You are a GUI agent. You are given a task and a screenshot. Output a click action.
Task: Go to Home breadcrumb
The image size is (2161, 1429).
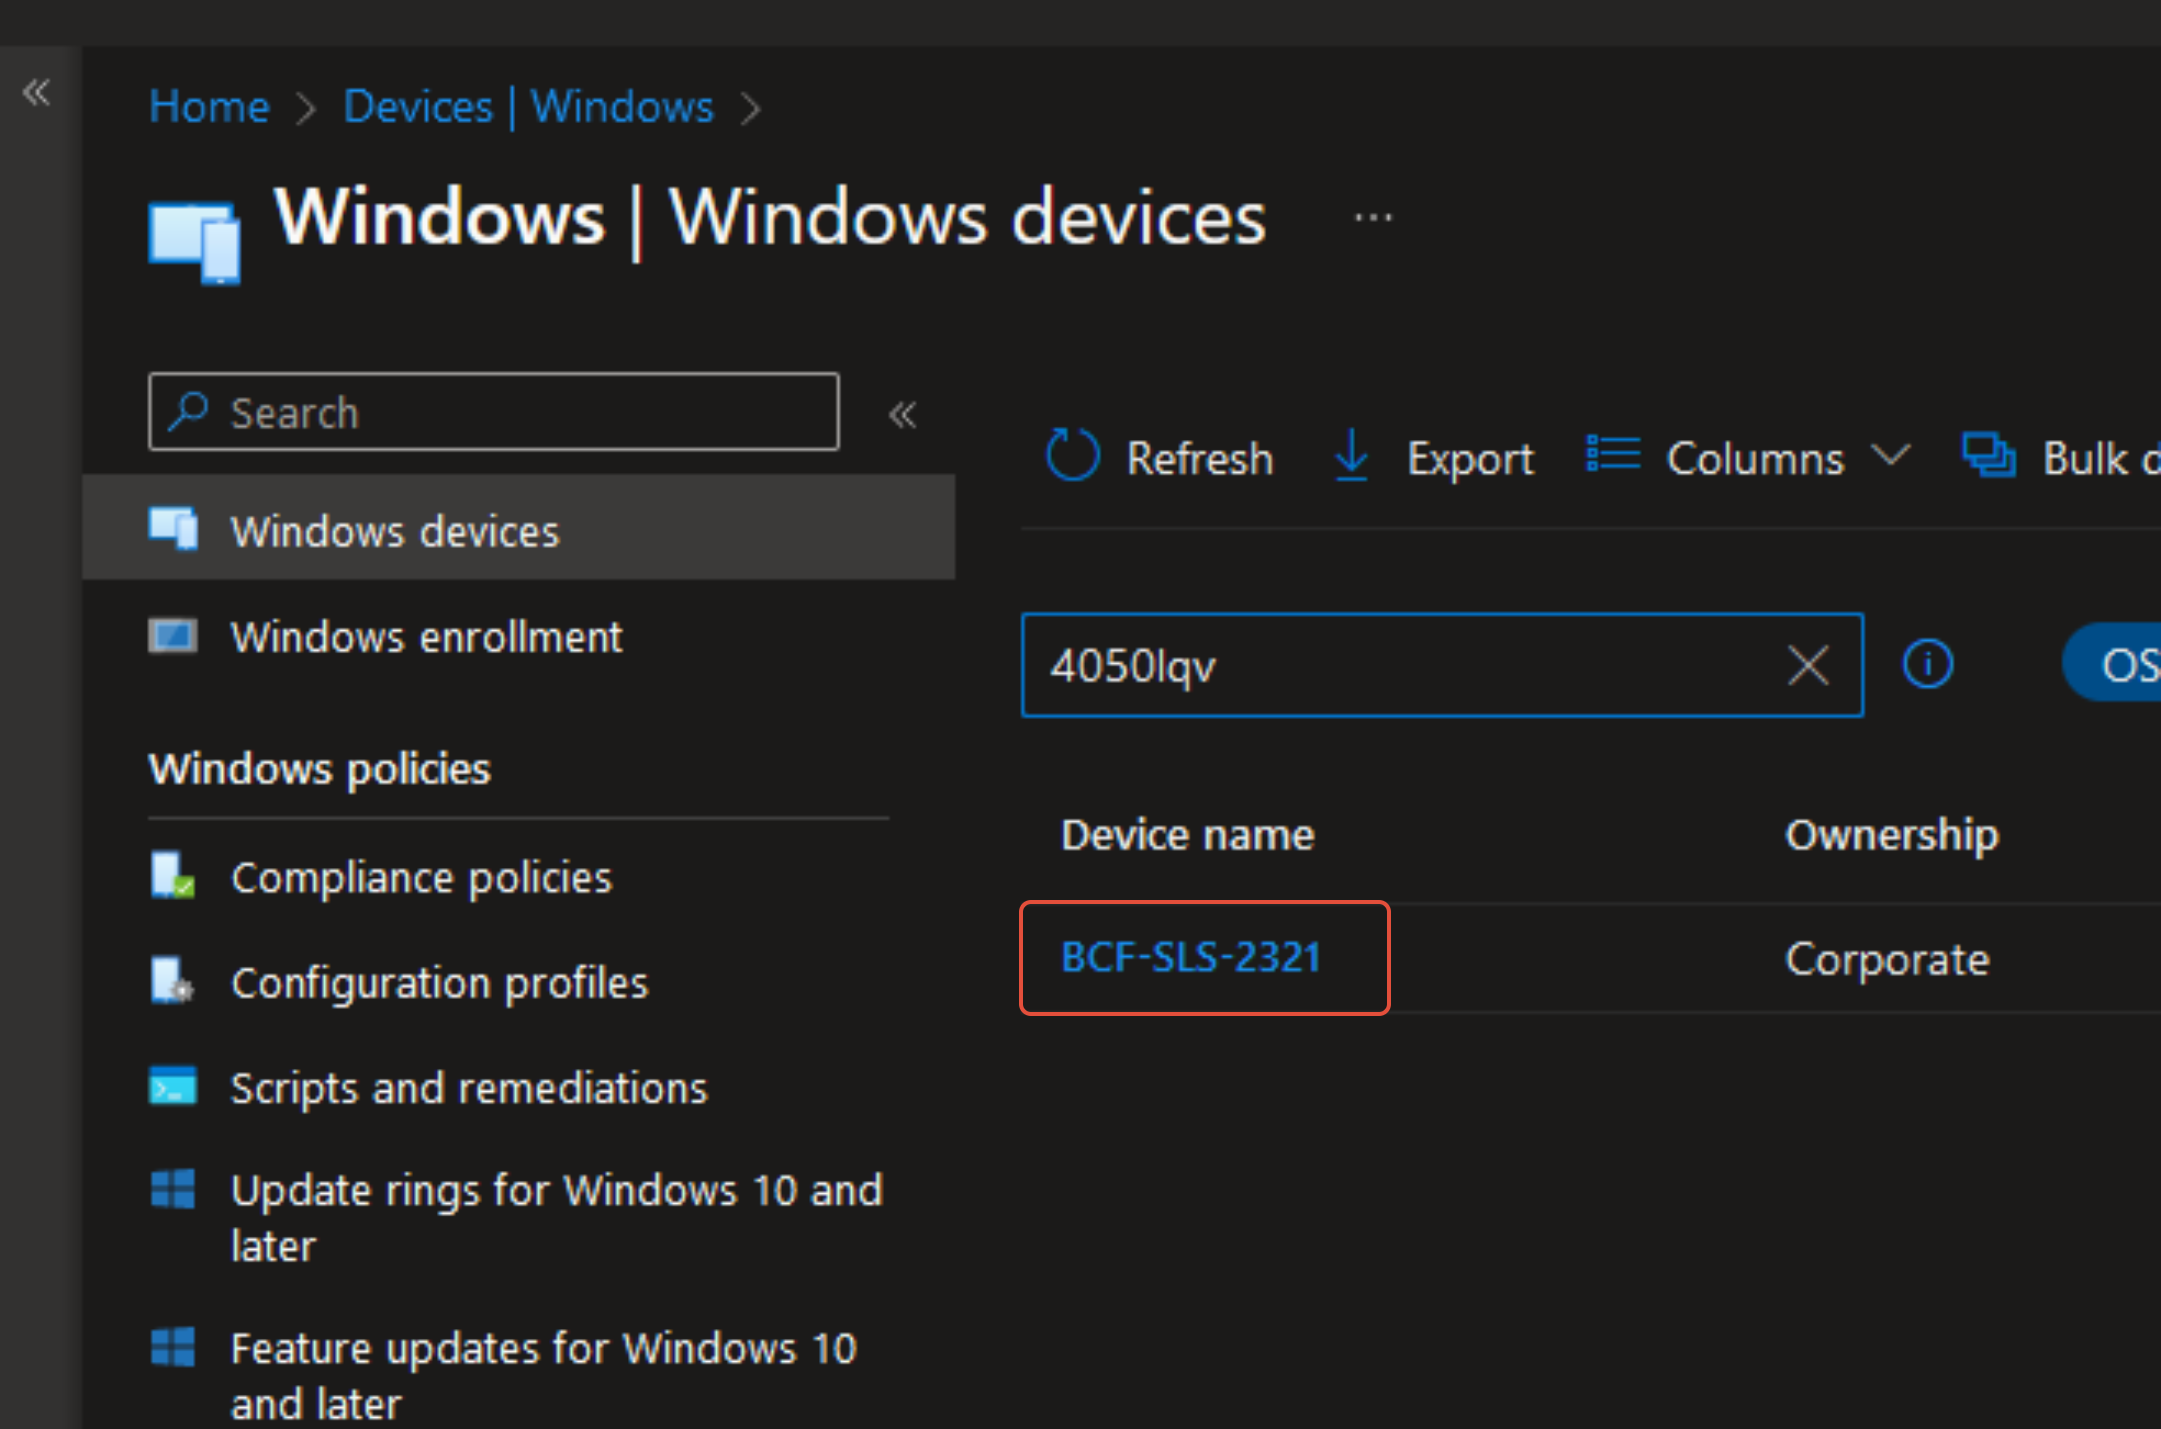coord(209,107)
